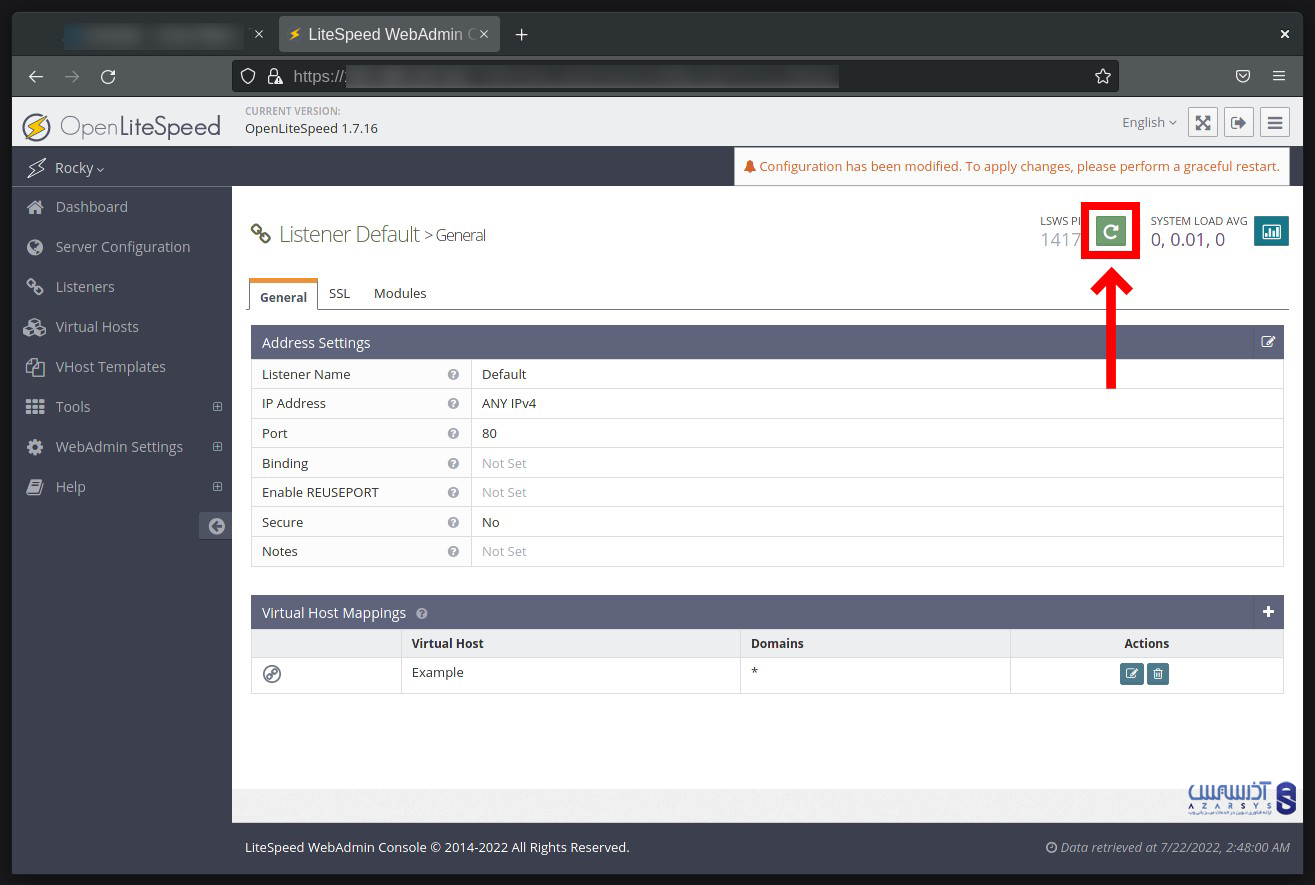
Task: Click the port value 80
Action: pyautogui.click(x=489, y=434)
